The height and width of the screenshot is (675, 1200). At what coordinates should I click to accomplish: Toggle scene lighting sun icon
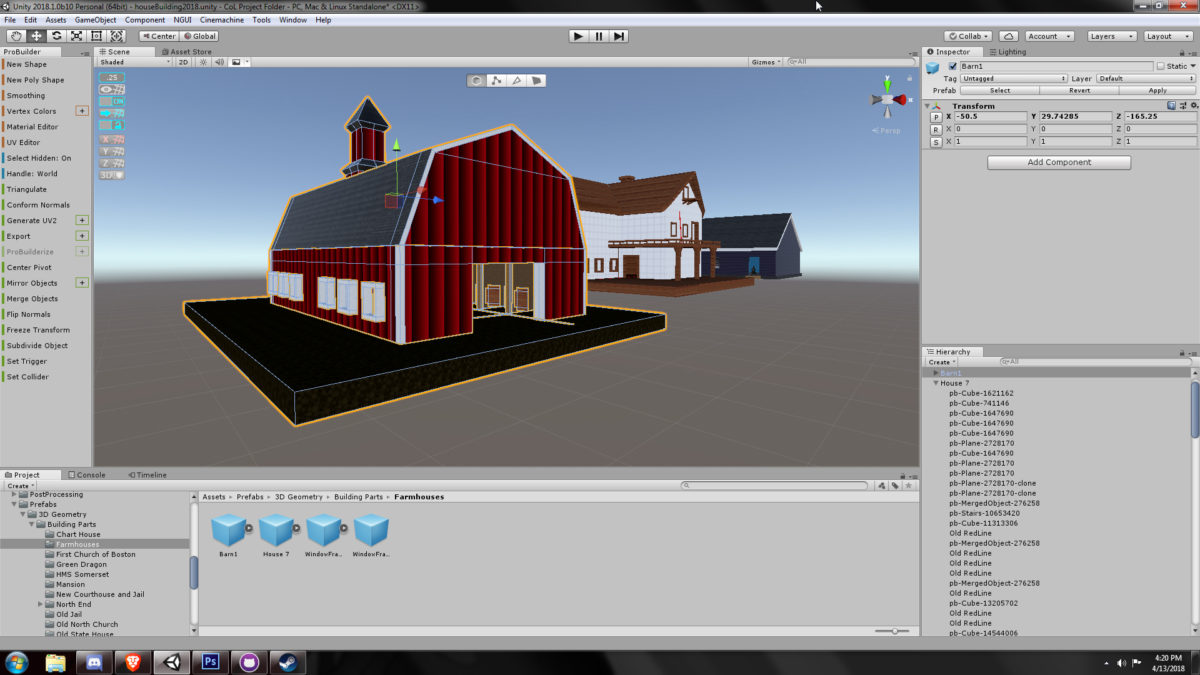click(x=202, y=62)
